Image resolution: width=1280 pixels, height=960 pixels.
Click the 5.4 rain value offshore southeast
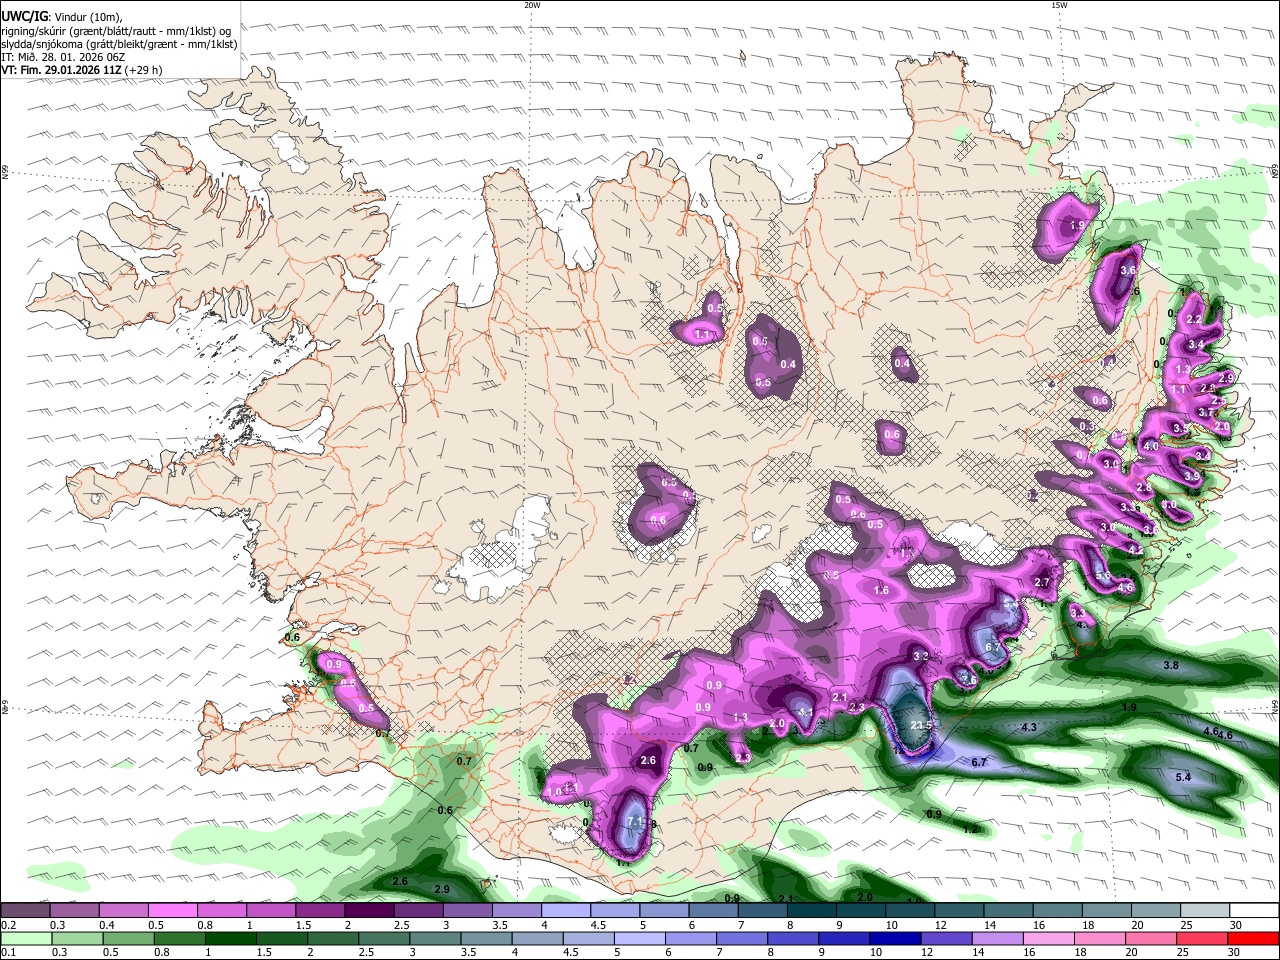click(1183, 777)
